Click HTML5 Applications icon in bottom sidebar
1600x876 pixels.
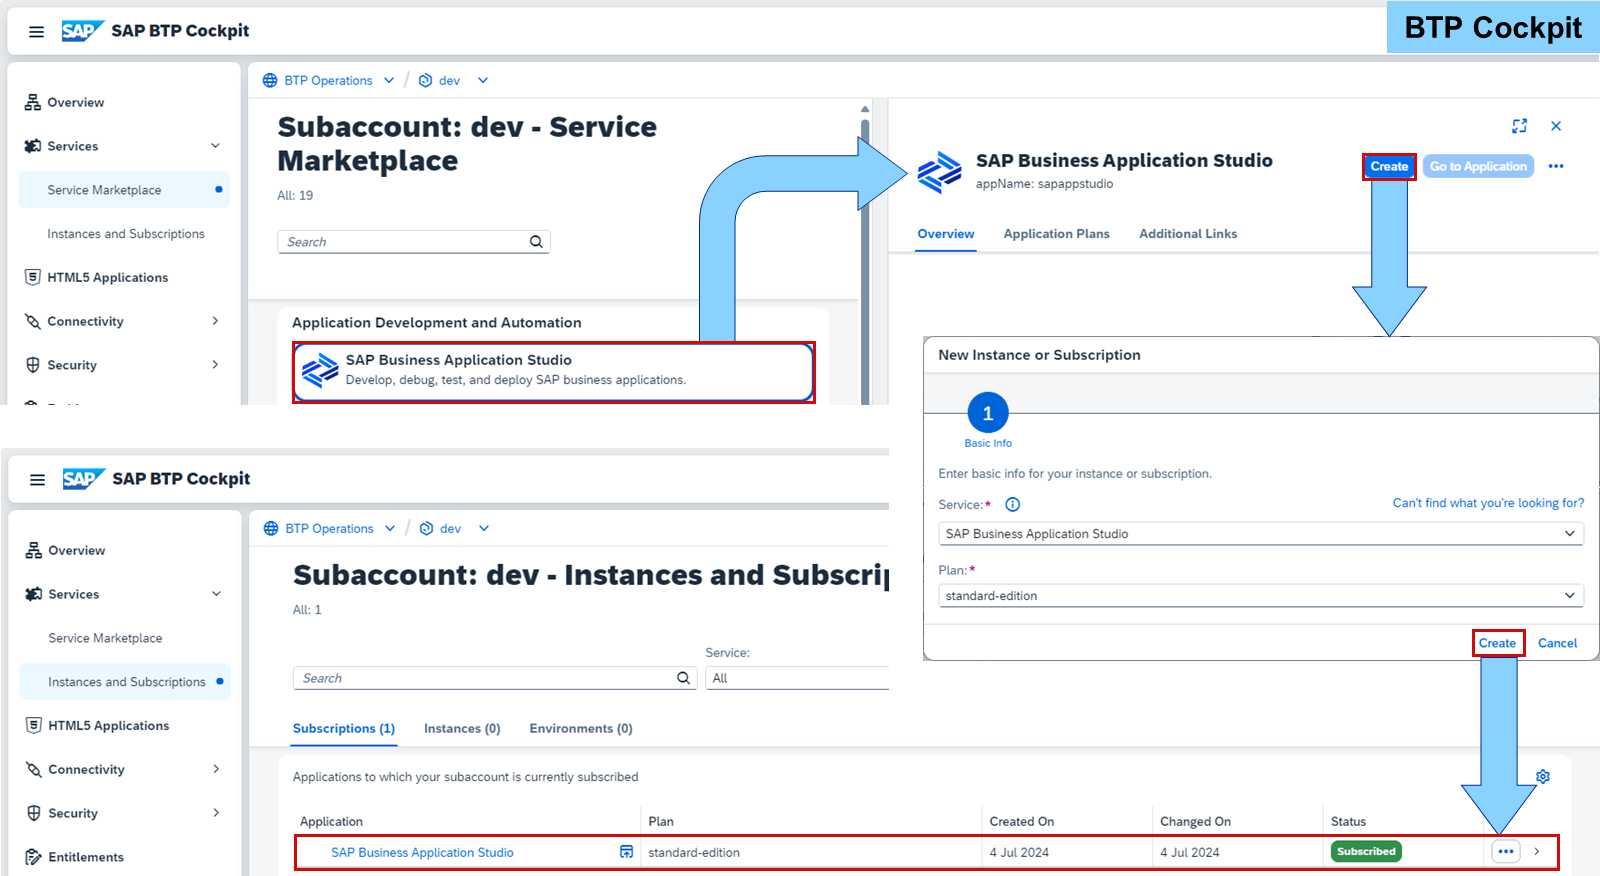click(x=34, y=725)
